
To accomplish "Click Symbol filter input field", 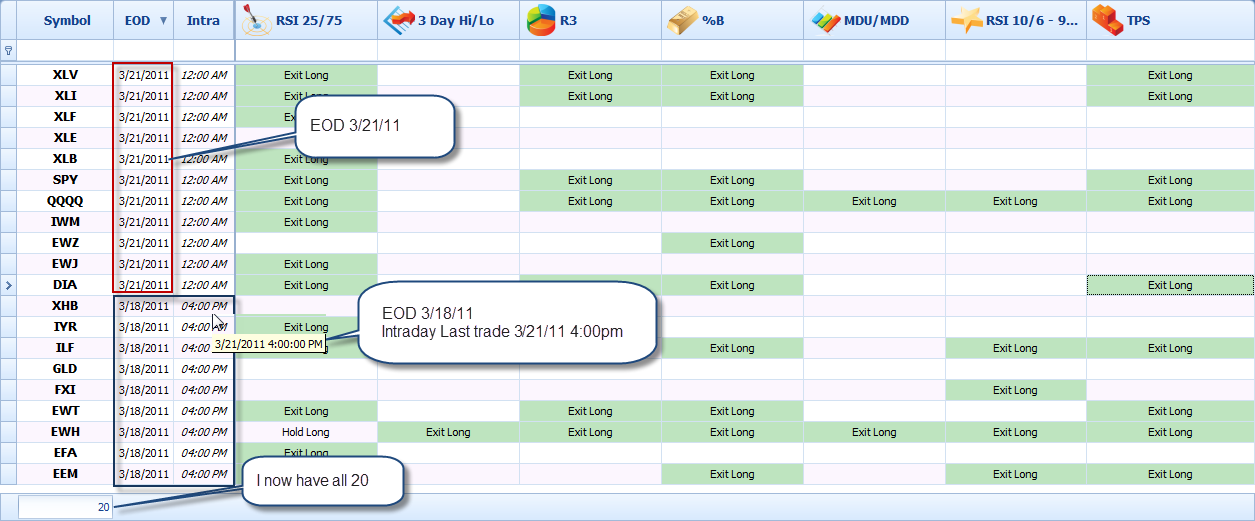I will coord(65,50).
